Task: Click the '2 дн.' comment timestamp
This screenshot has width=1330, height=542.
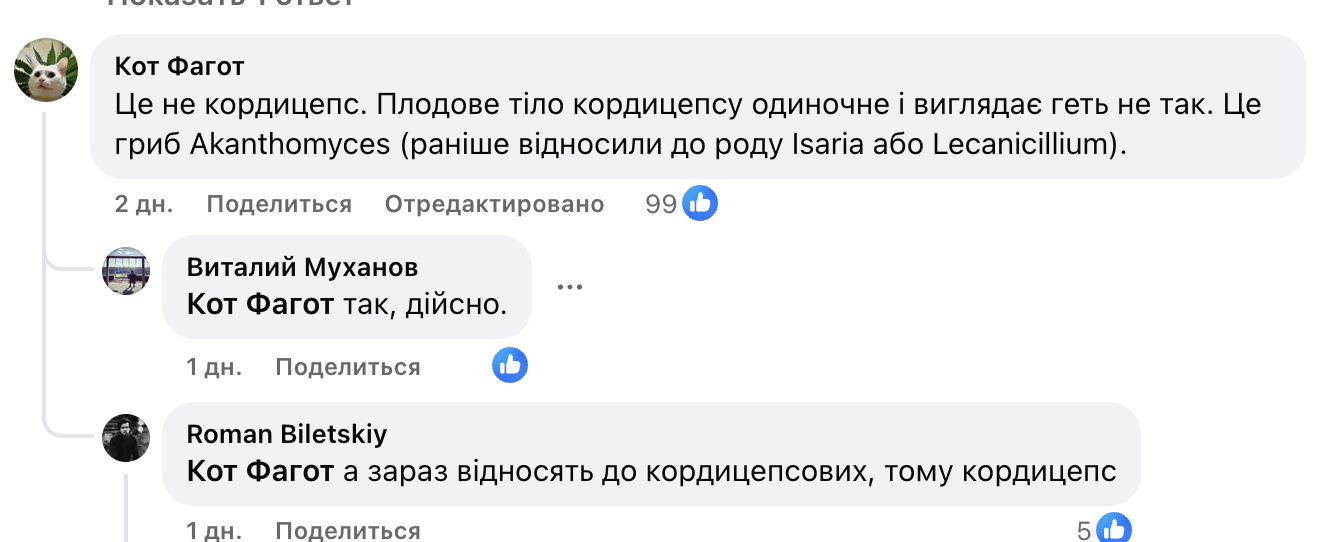Action: (x=144, y=204)
